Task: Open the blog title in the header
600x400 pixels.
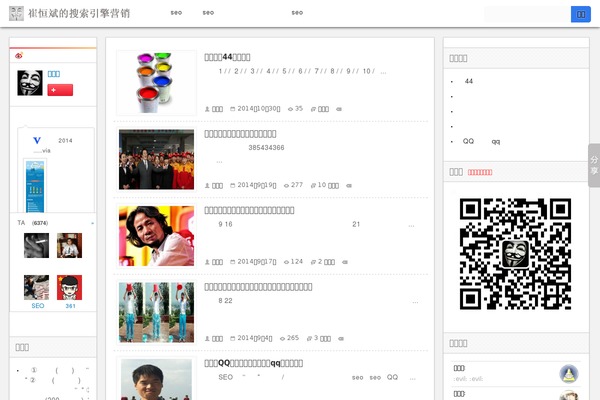Action: (79, 13)
